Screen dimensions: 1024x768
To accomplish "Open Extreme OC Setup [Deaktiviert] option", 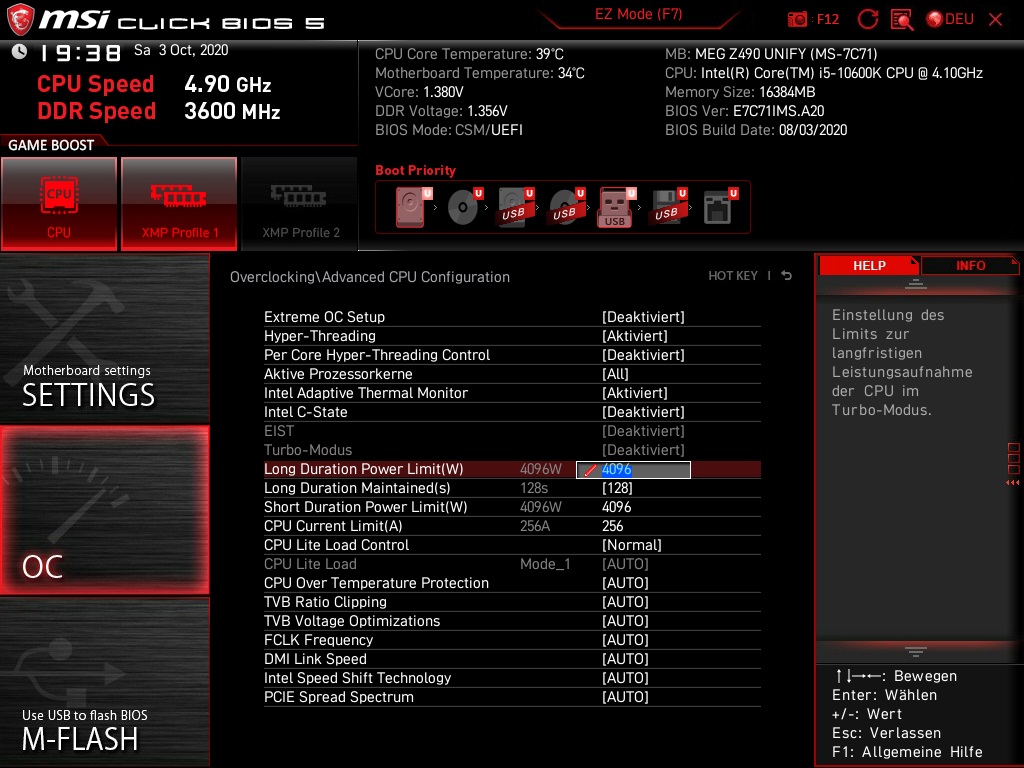I will click(x=512, y=317).
